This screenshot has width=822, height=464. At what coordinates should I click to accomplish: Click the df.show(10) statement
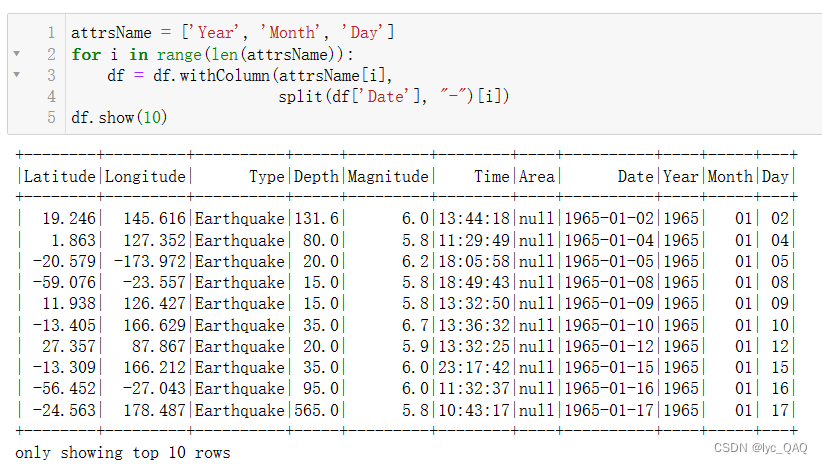click(x=119, y=117)
